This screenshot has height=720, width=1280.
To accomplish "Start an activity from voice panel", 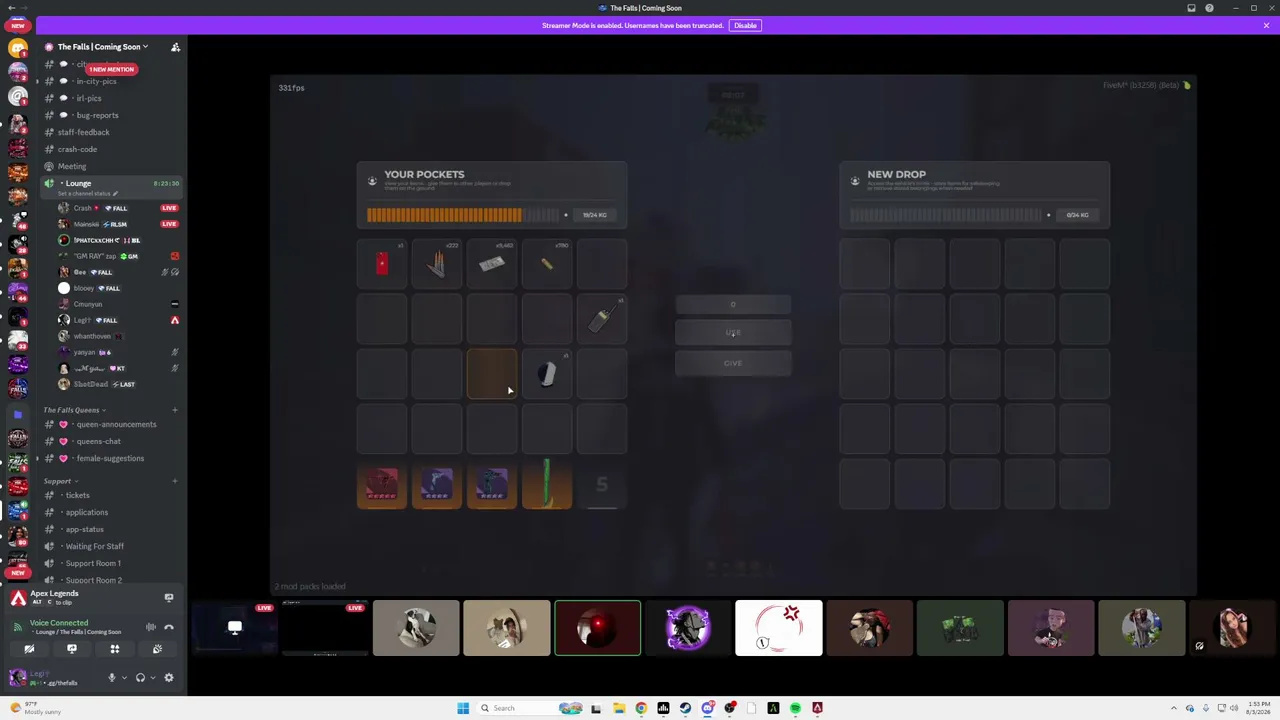I will [x=114, y=649].
